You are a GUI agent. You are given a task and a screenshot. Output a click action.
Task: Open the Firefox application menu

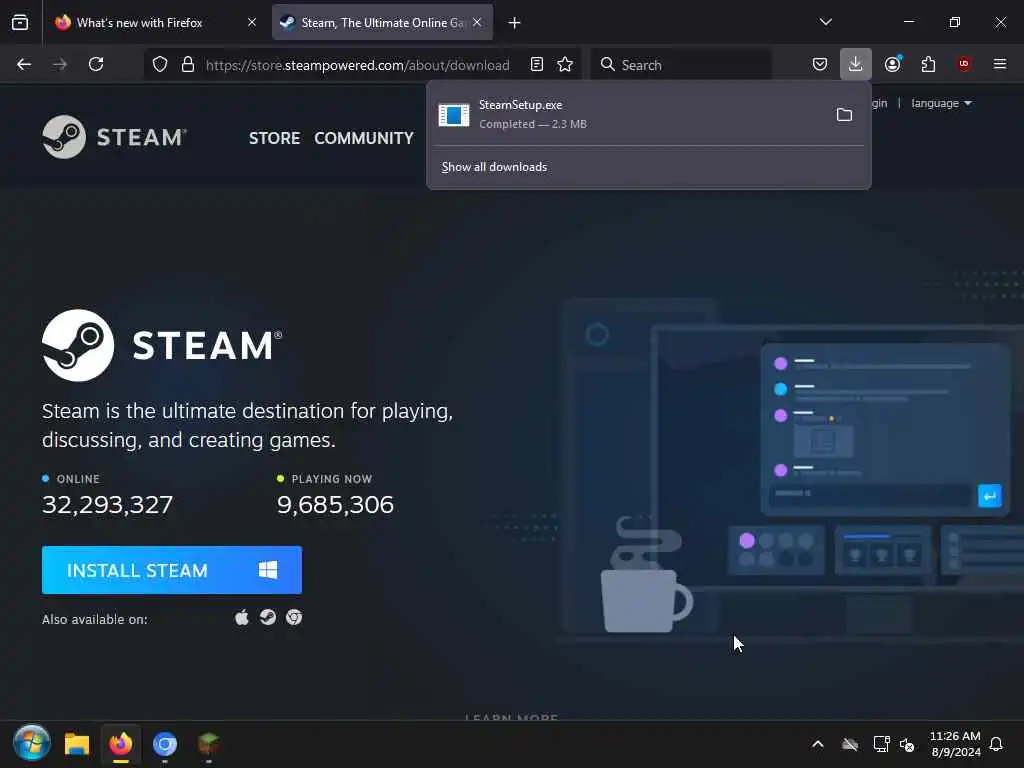[x=1000, y=64]
